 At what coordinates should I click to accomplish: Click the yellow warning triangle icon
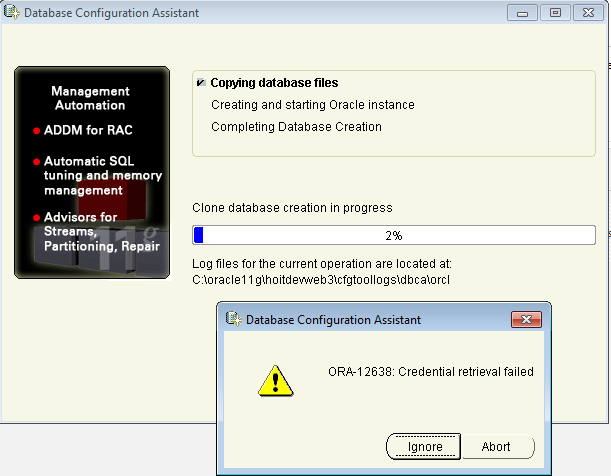click(x=275, y=381)
